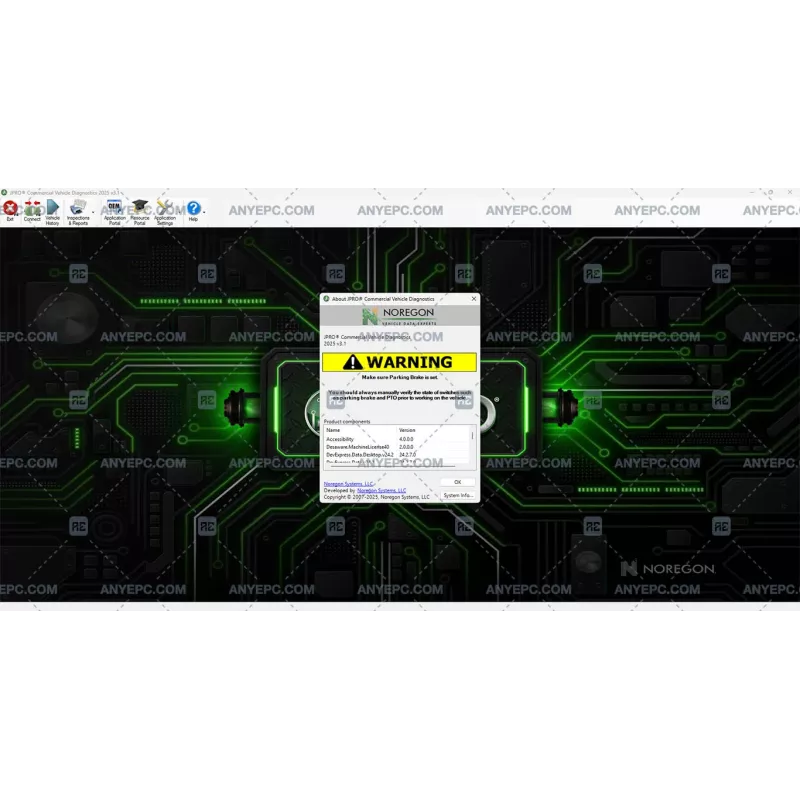This screenshot has width=800, height=800.
Task: Click the System Info button
Action: 459,495
